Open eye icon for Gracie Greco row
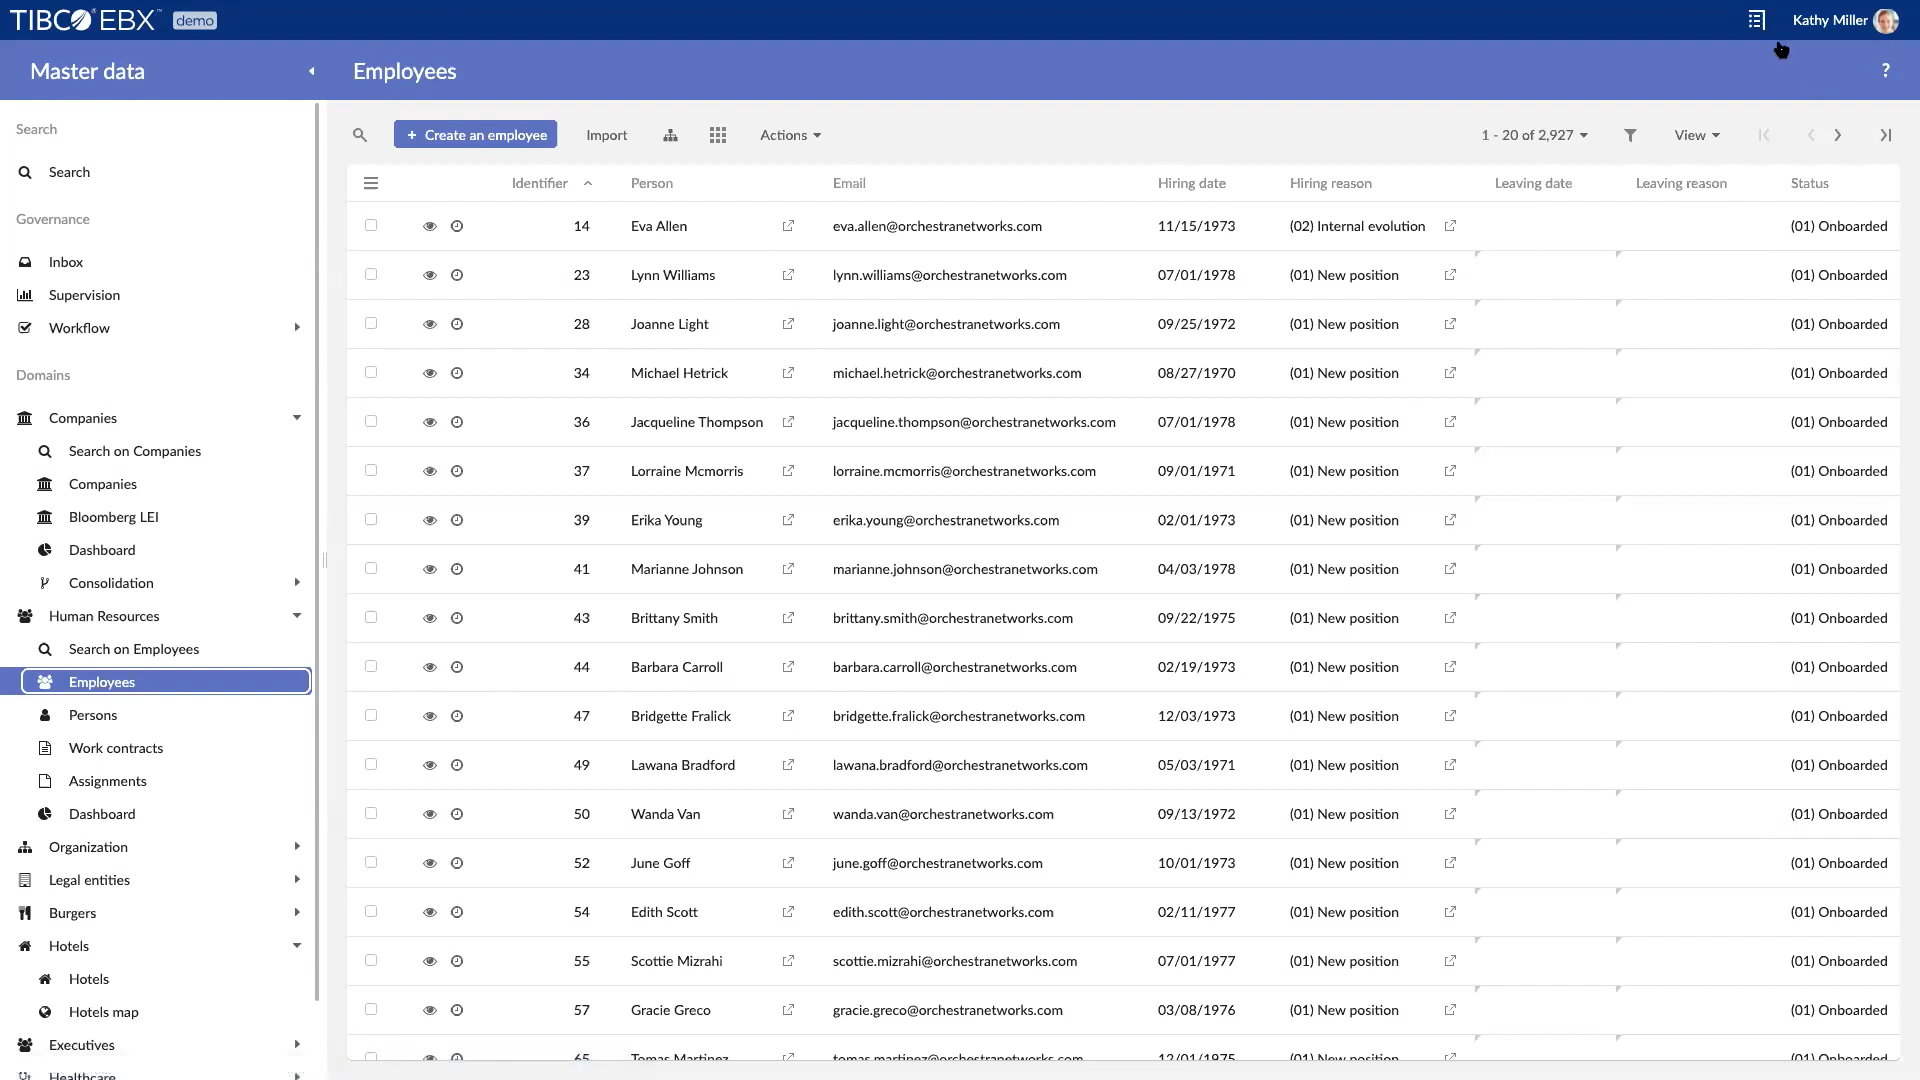The image size is (1920, 1080). click(430, 1010)
